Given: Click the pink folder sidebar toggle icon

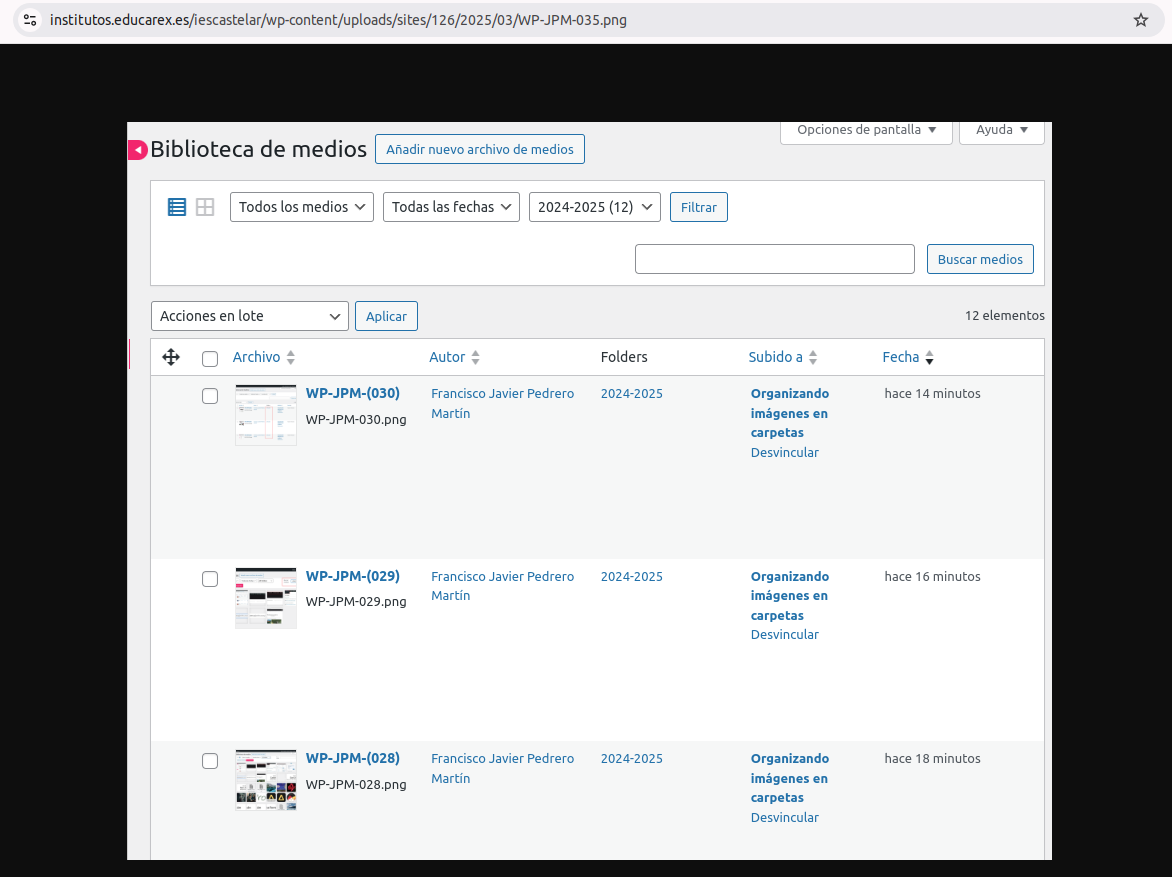Looking at the screenshot, I should click(x=137, y=150).
